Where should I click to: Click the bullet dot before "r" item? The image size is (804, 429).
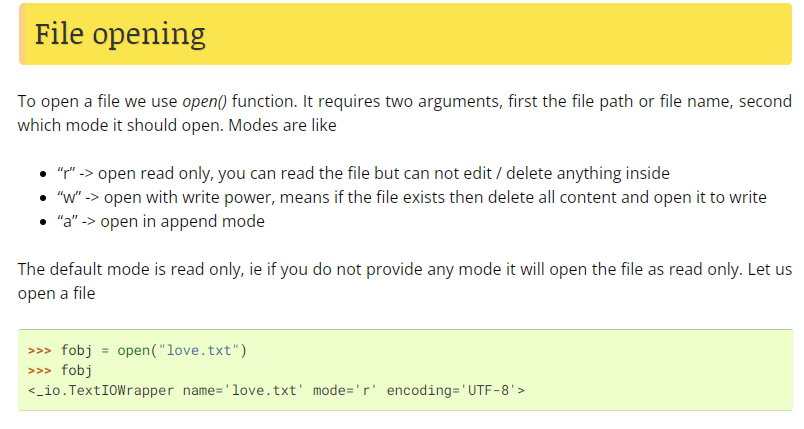[43, 175]
